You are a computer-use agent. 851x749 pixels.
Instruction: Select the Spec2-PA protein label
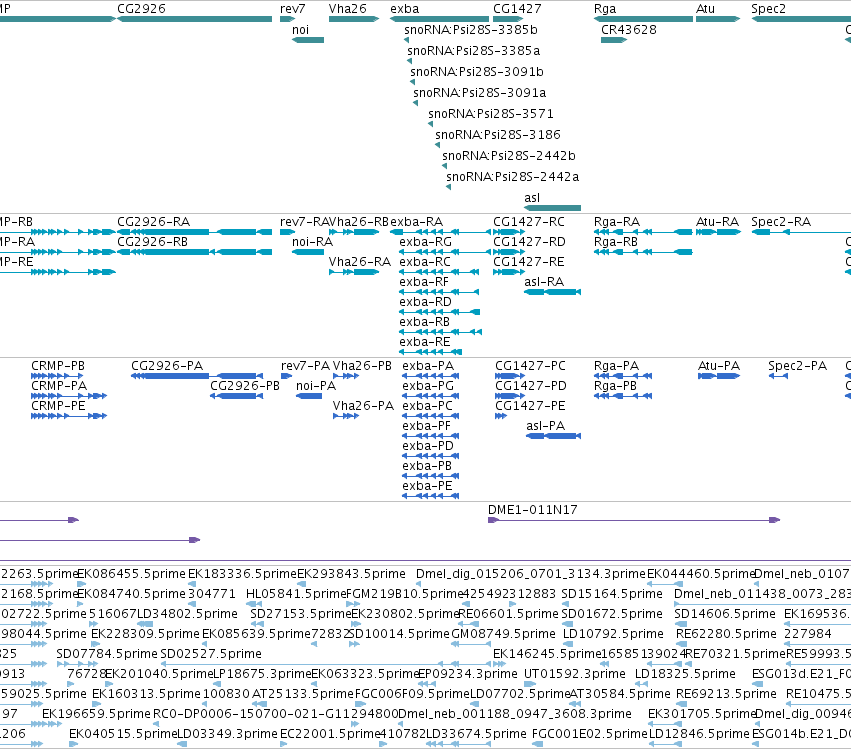click(x=797, y=366)
